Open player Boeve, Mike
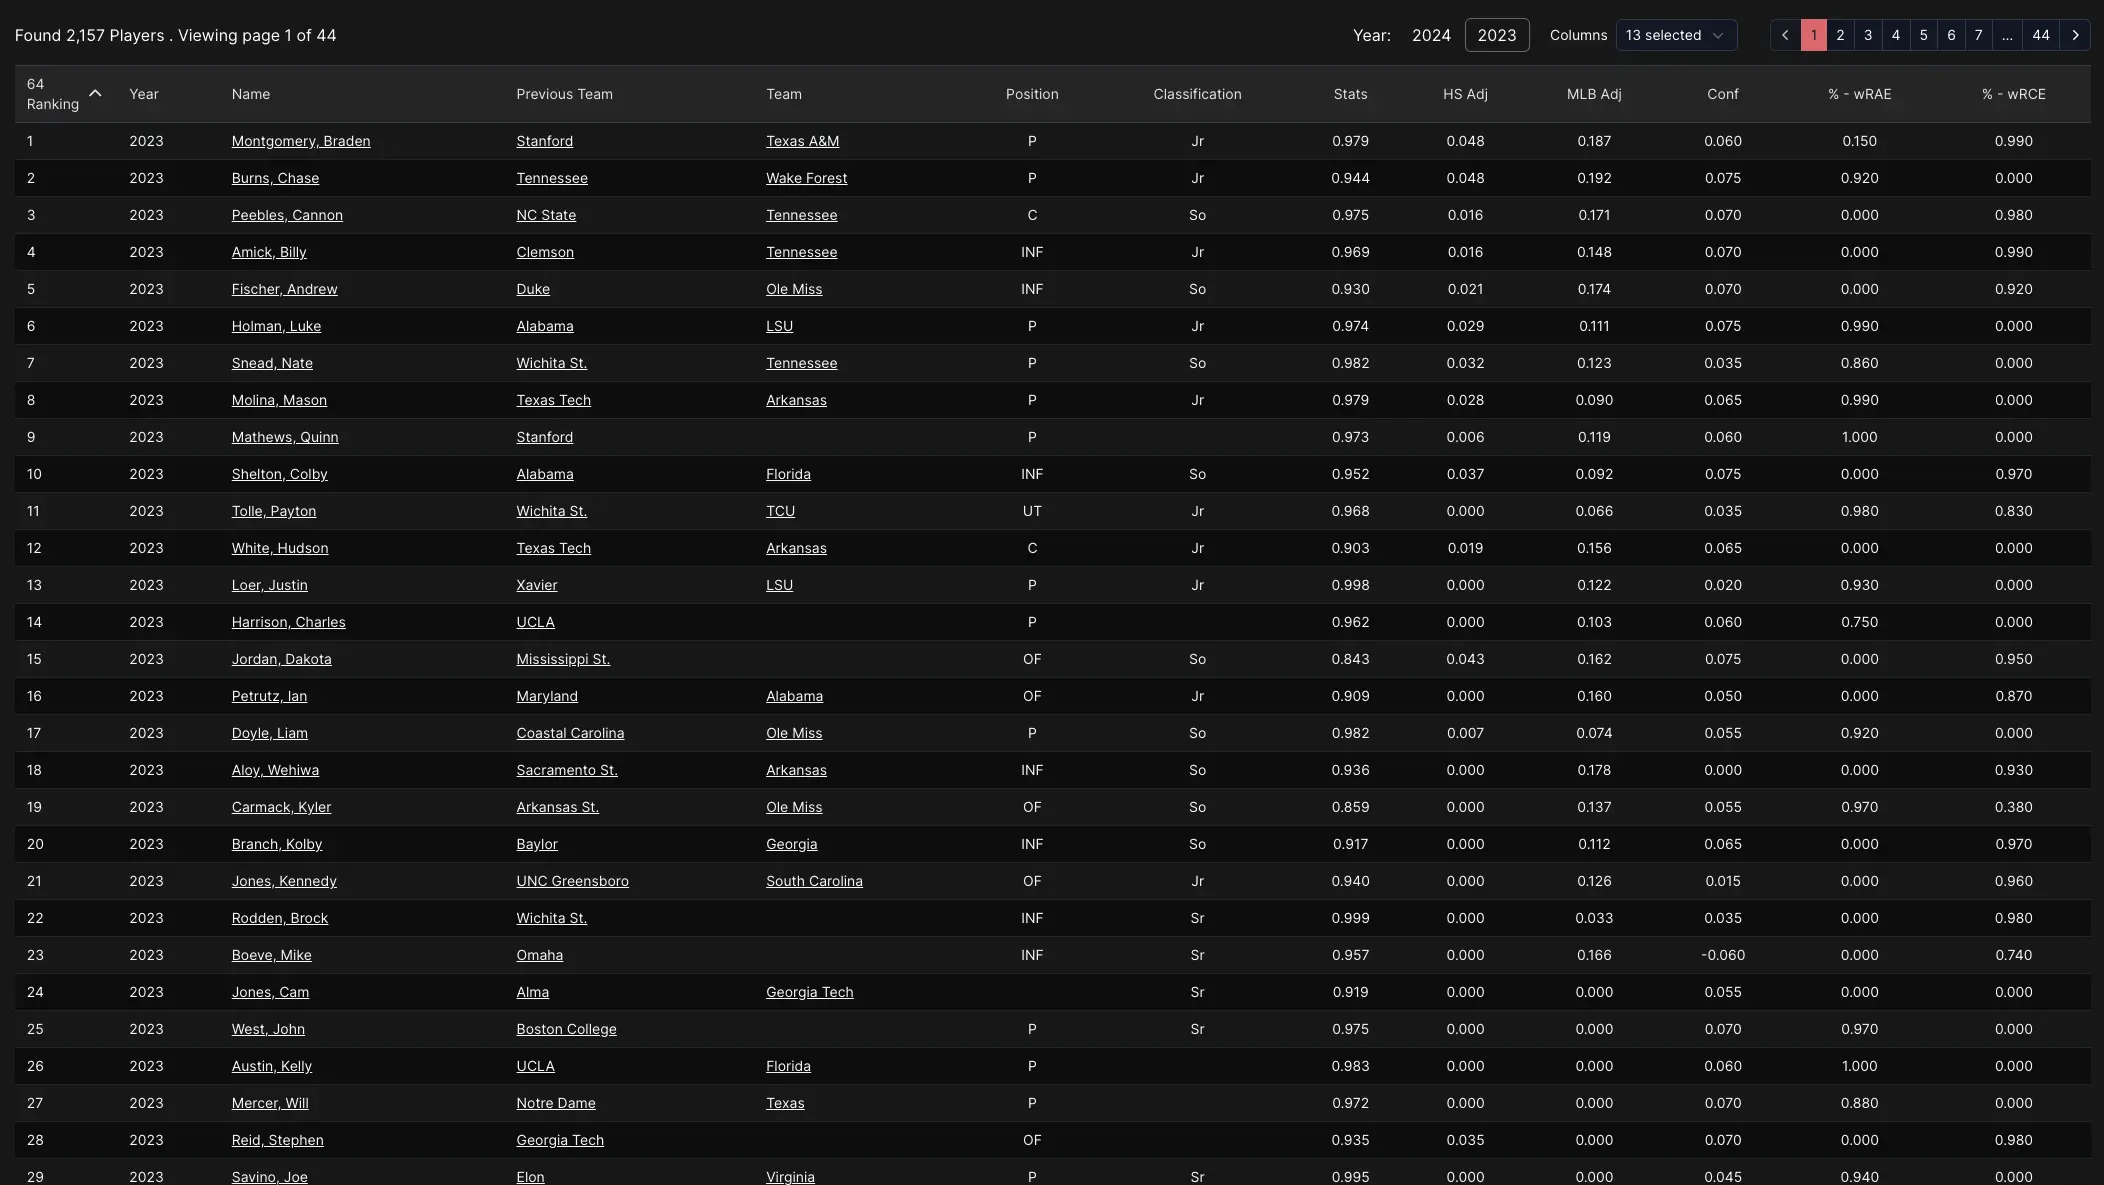This screenshot has width=2104, height=1185. pyautogui.click(x=271, y=955)
